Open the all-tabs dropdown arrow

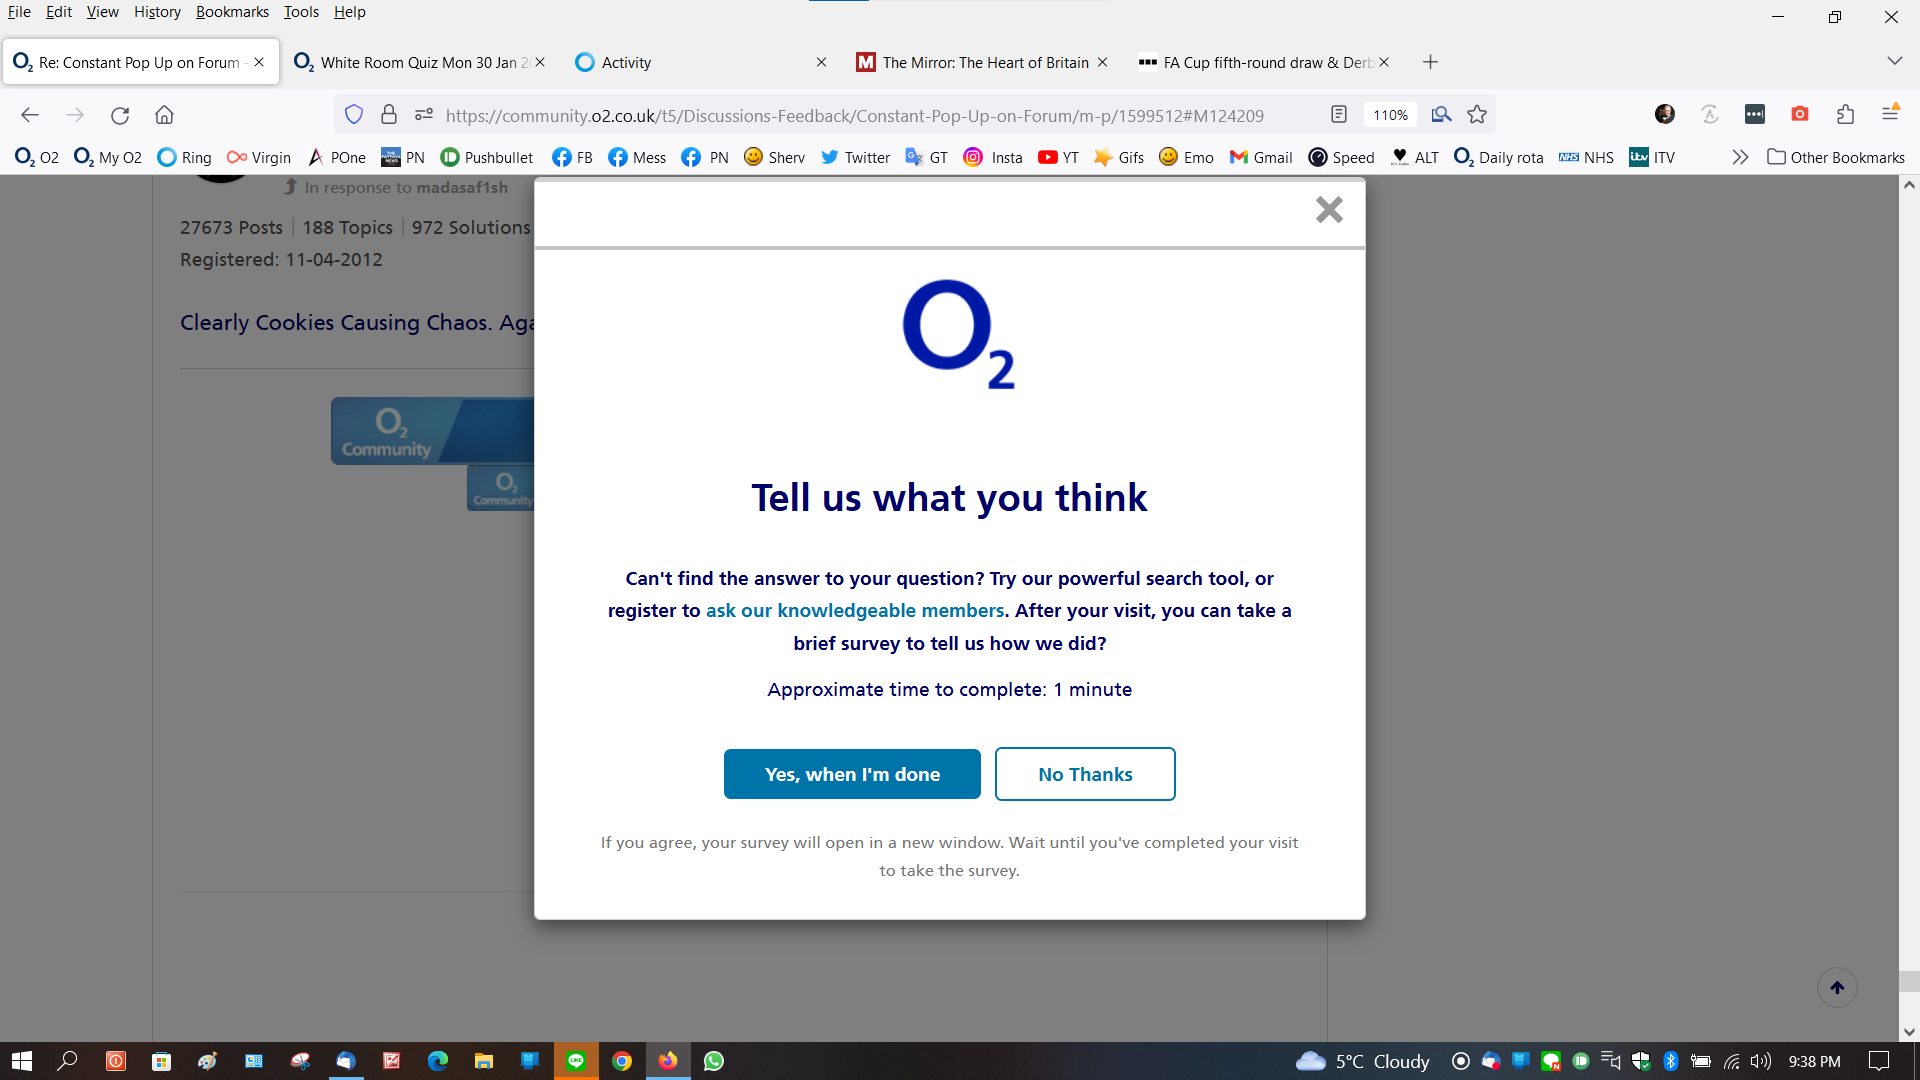coord(1895,61)
